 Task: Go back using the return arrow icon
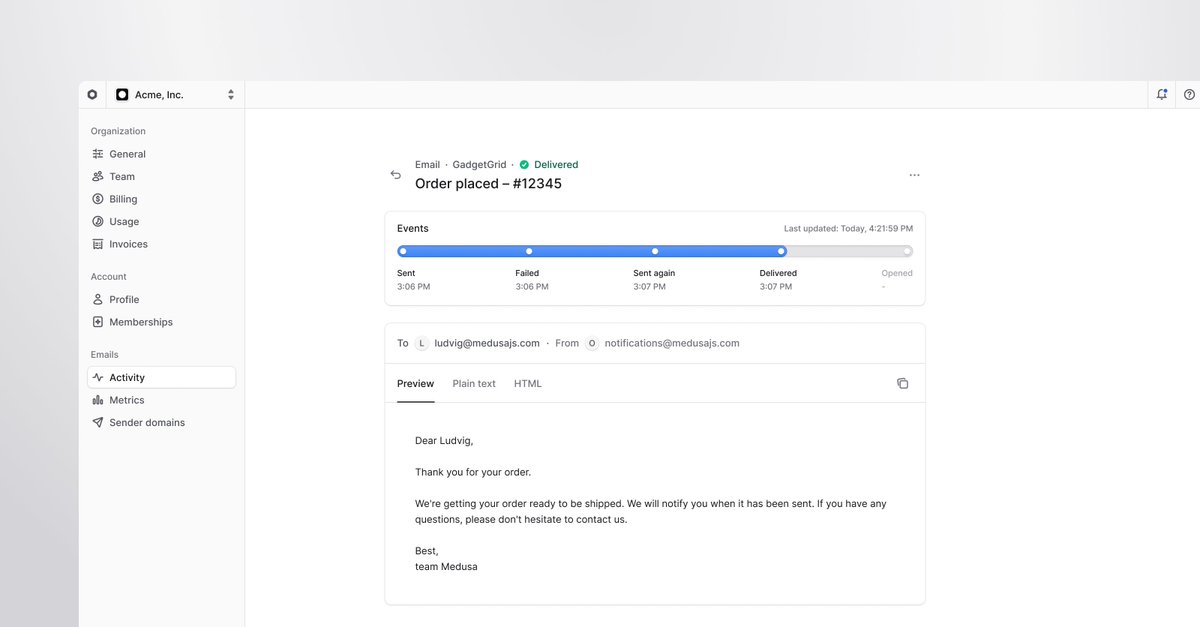pos(396,175)
